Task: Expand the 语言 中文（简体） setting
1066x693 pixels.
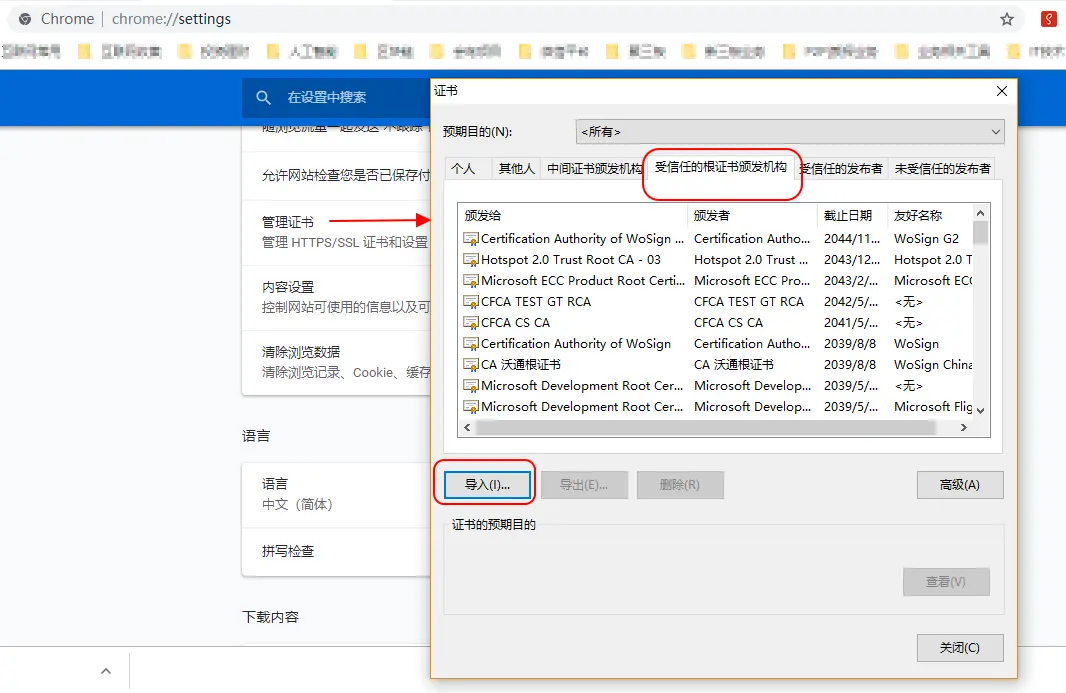Action: point(337,494)
